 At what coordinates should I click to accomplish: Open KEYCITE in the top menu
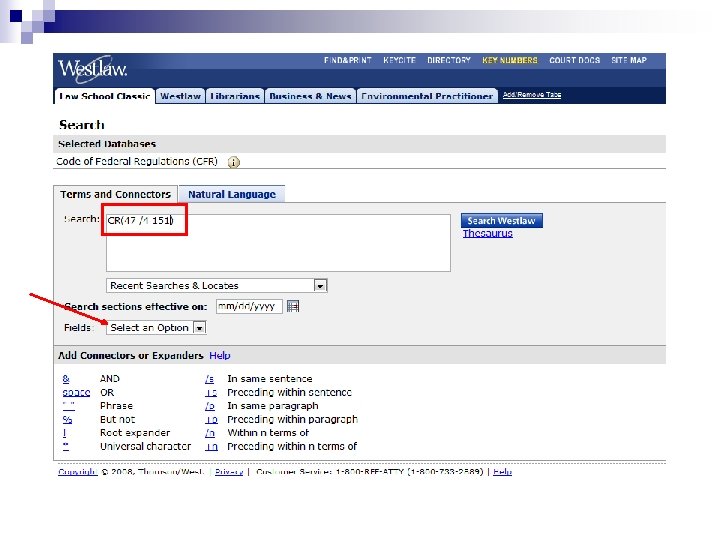399,60
